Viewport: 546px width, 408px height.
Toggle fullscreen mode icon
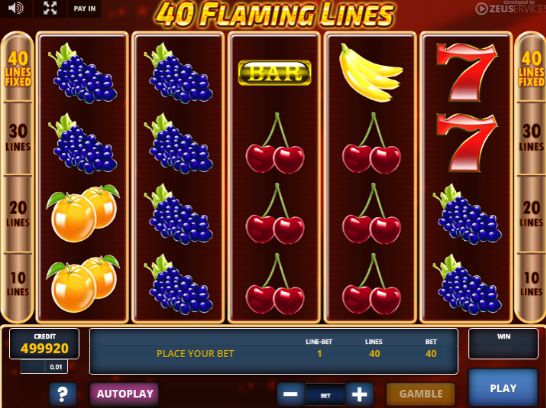click(50, 8)
